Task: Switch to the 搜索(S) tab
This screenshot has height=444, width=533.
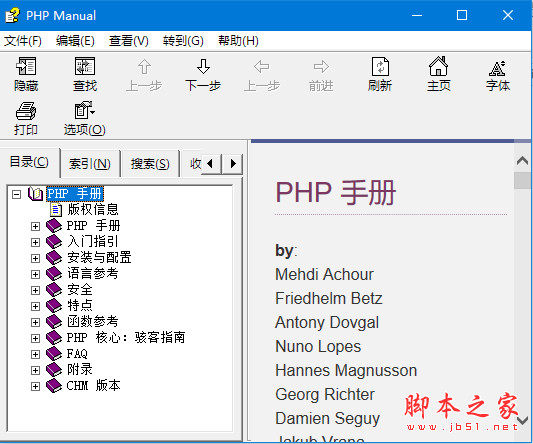Action: coord(150,164)
